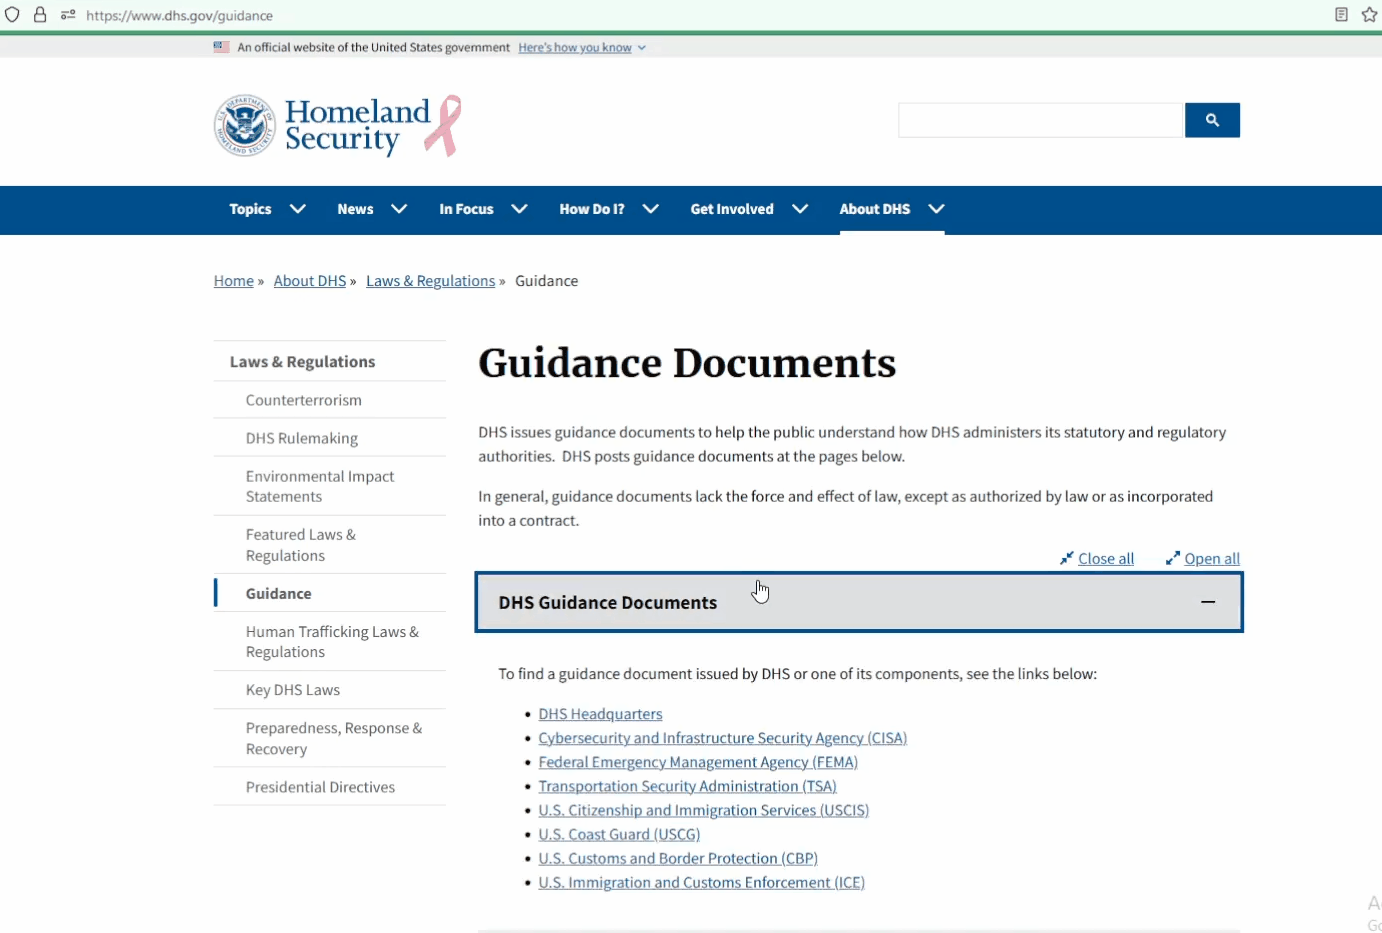The width and height of the screenshot is (1382, 933).
Task: Click the Open all link
Action: (1212, 558)
